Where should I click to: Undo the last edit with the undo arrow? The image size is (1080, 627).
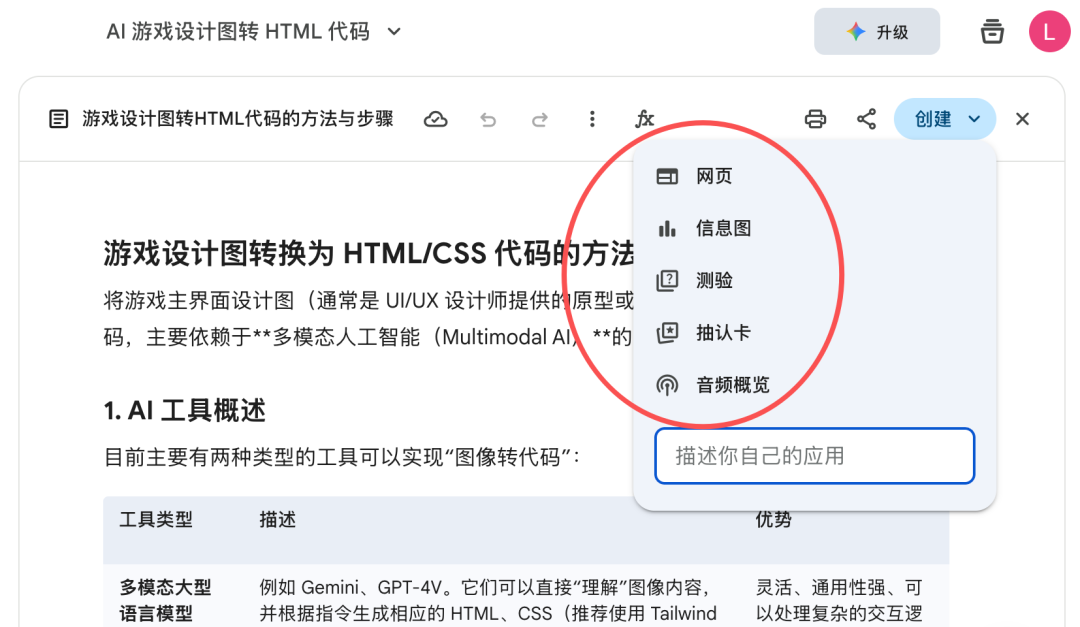(488, 120)
